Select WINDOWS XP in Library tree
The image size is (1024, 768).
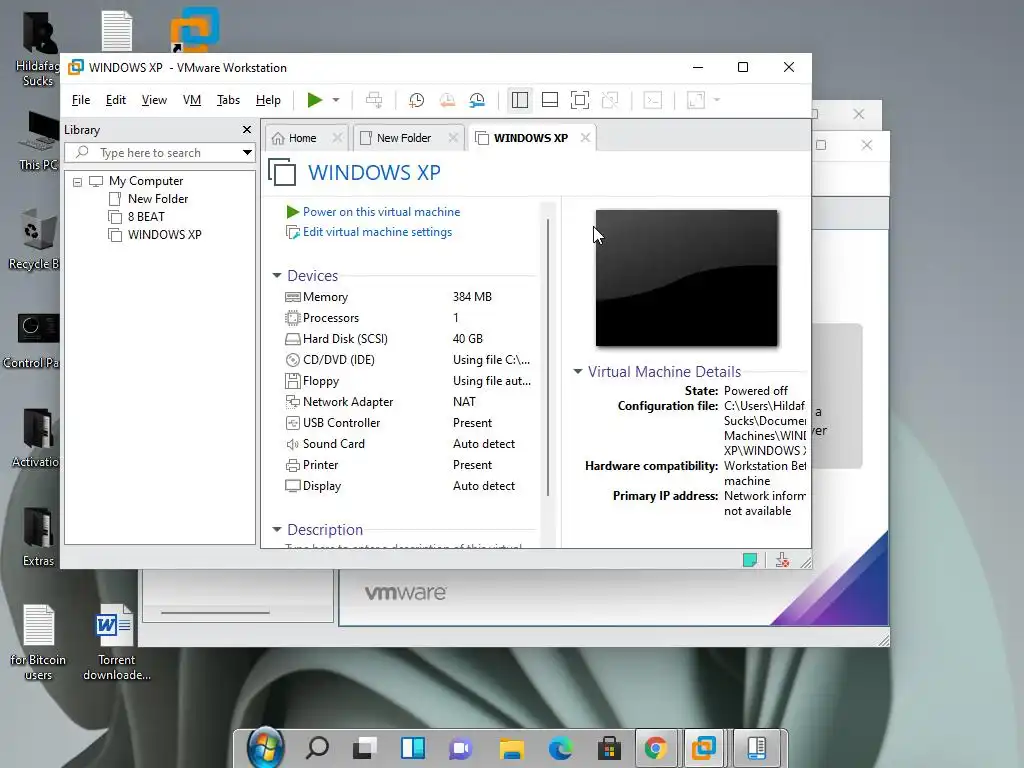165,234
